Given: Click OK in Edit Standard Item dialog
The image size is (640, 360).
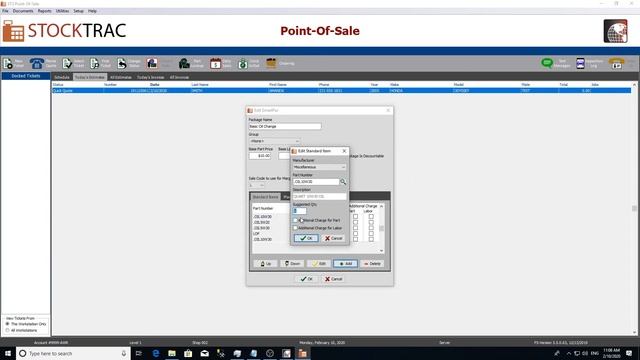Looking at the screenshot, I should pyautogui.click(x=306, y=238).
